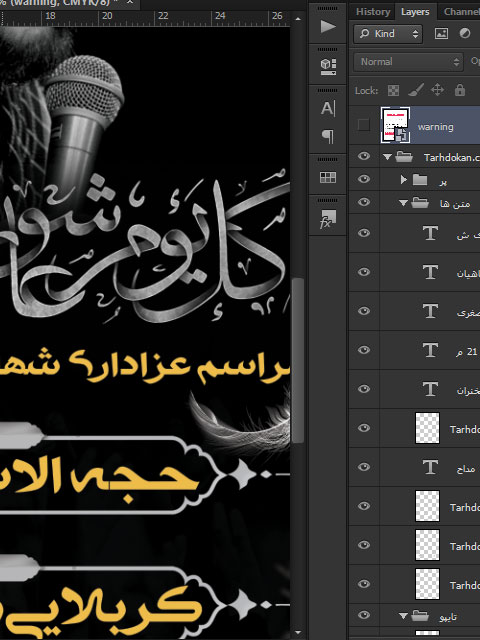Viewport: 480px width, 640px height.
Task: Open the Normal blend mode dropdown
Action: 408,62
